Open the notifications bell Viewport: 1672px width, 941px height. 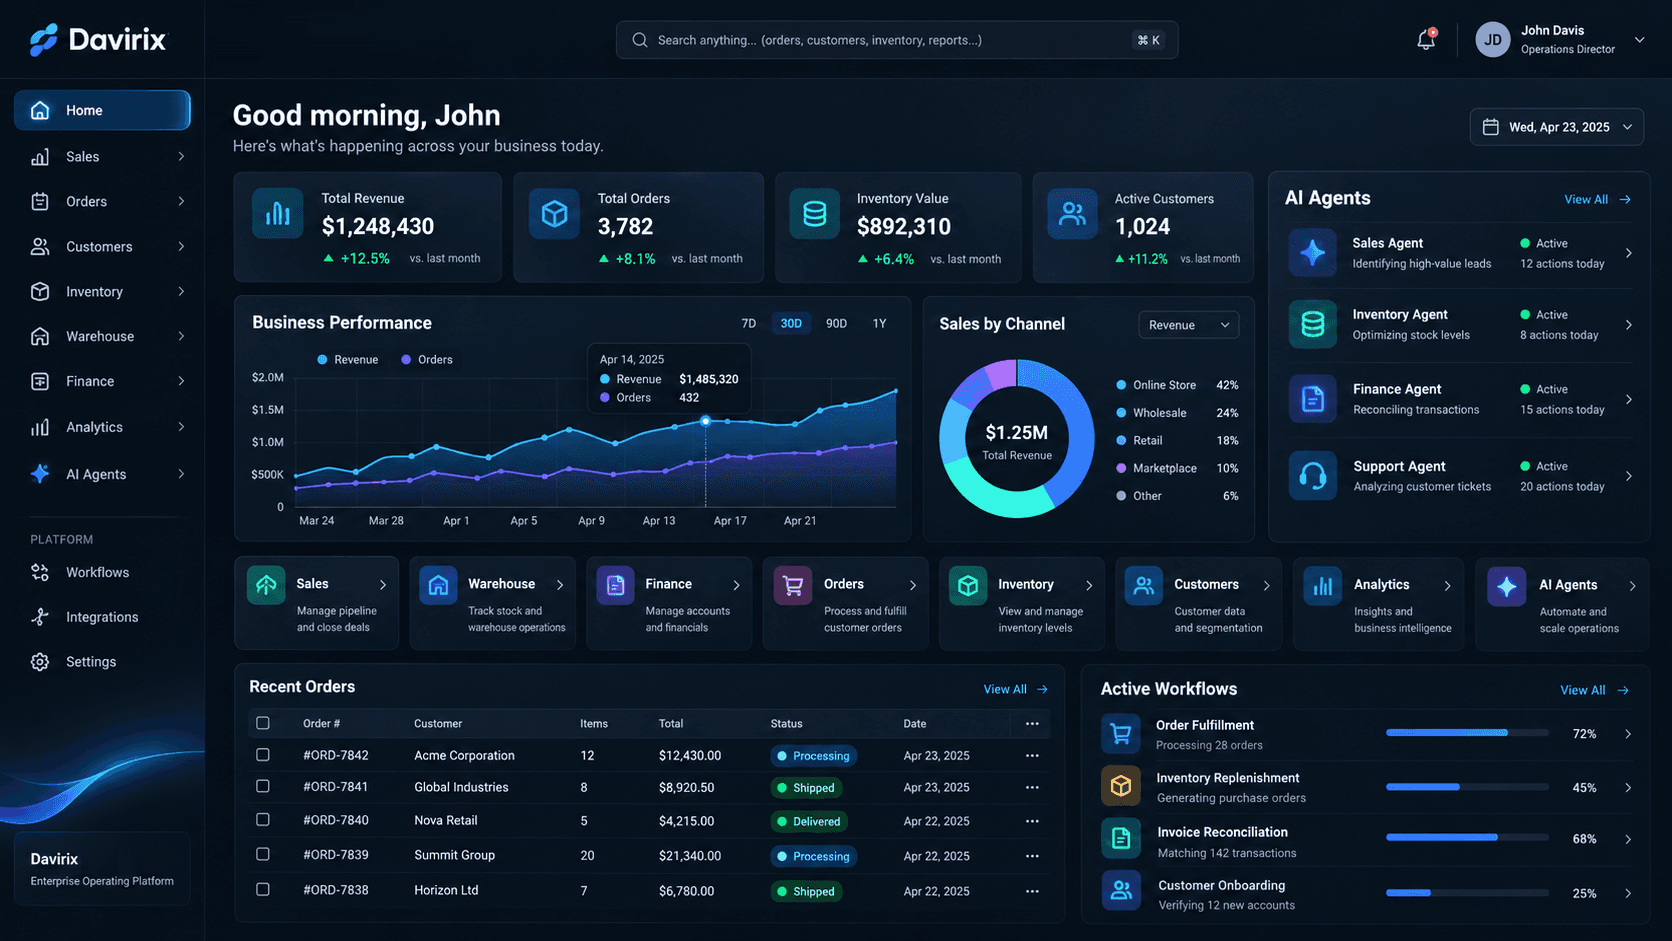click(1426, 40)
